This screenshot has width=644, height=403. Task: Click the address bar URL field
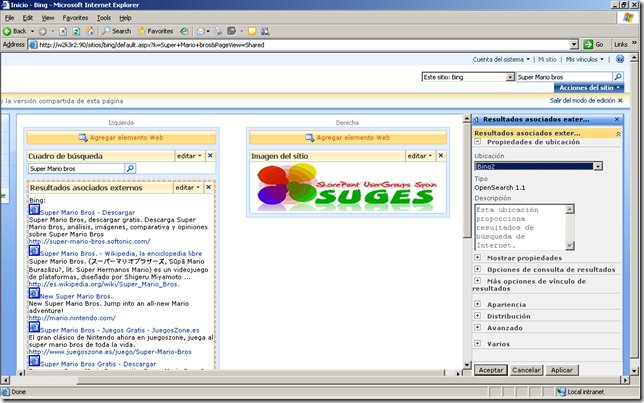pos(303,44)
